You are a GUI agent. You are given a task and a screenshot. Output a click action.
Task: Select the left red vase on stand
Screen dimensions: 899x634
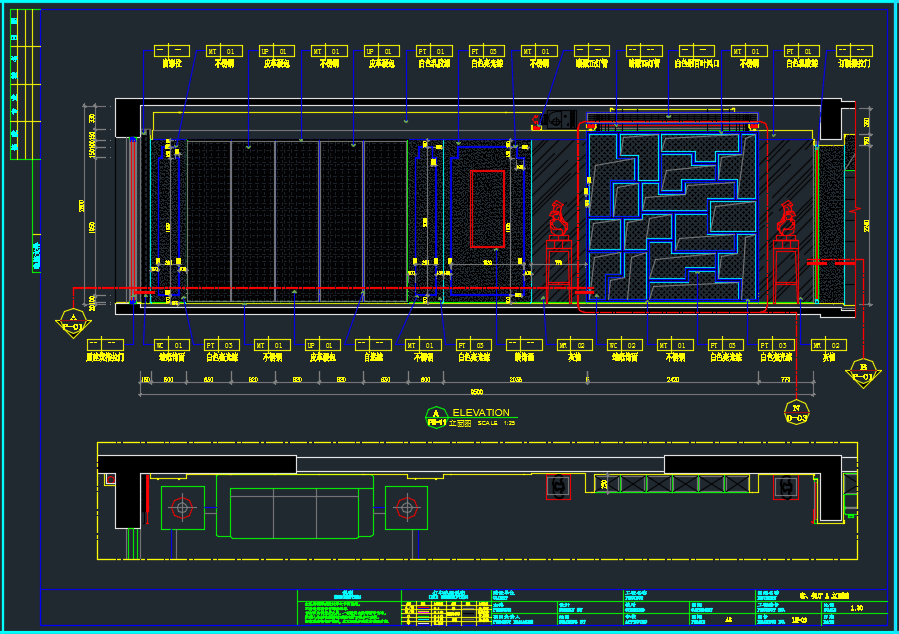pos(557,220)
